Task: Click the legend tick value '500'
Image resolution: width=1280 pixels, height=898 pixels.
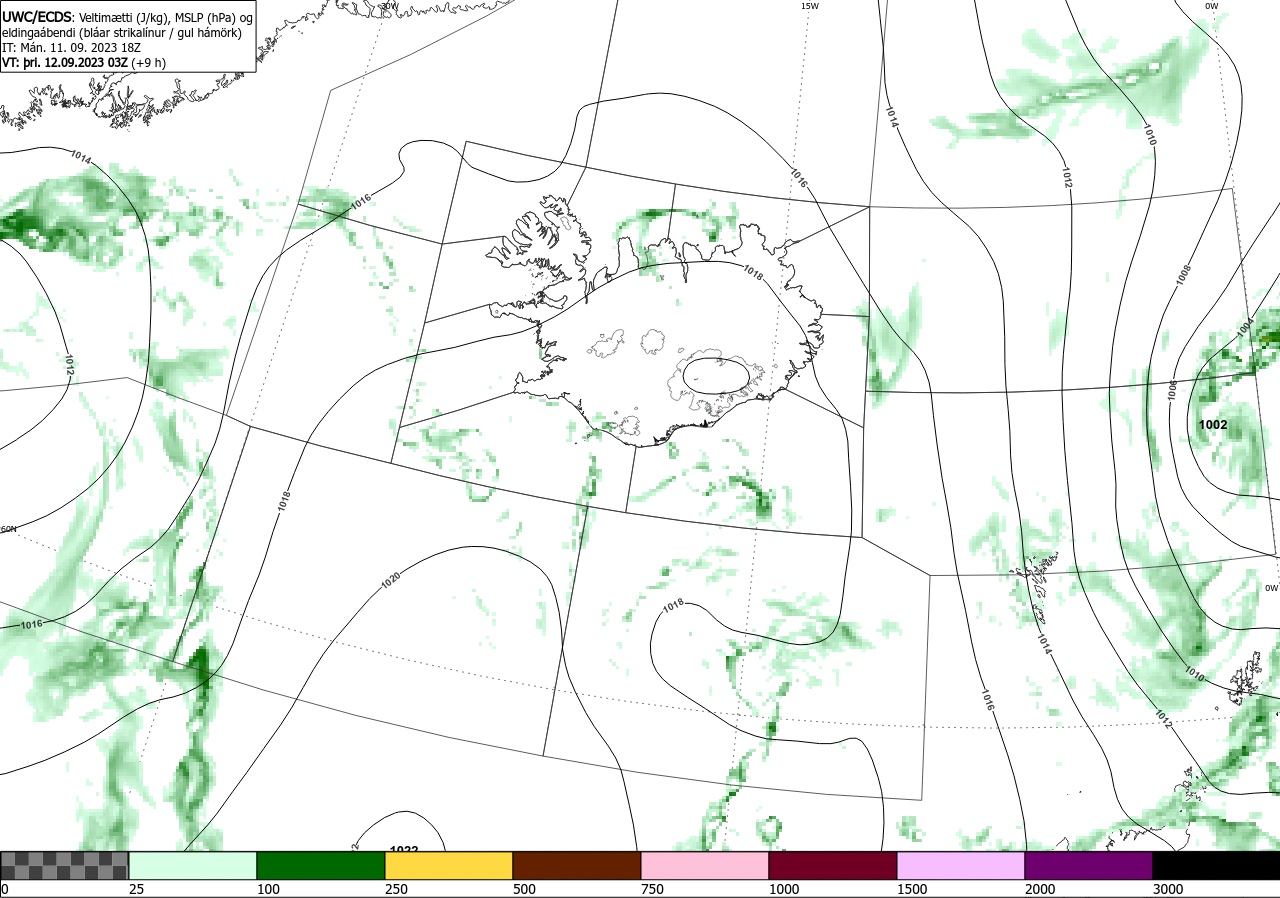Action: pyautogui.click(x=523, y=889)
